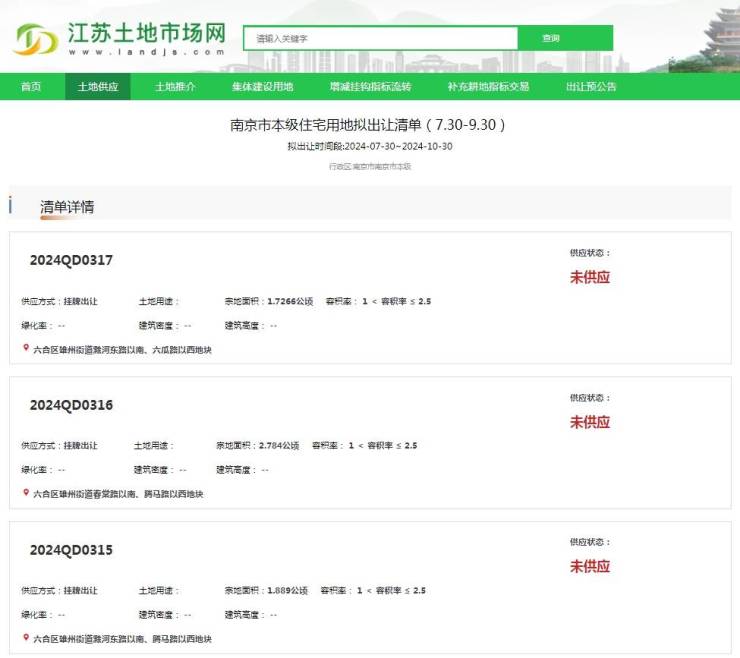Open listing 2024QD0317 title

click(x=71, y=260)
